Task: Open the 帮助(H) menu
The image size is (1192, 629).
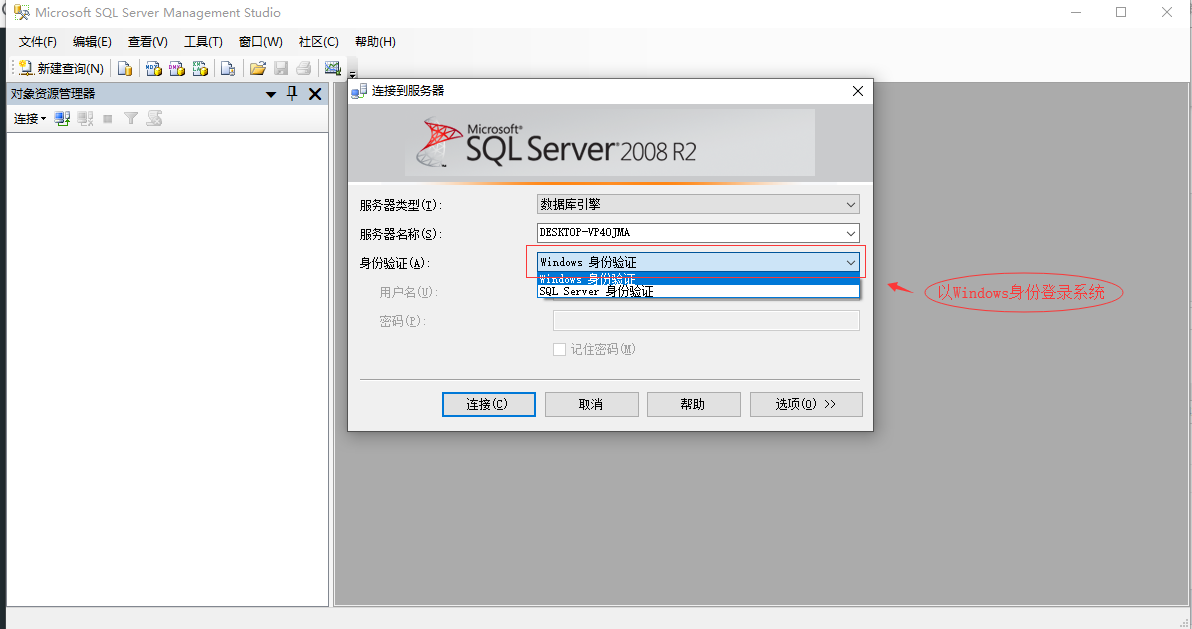Action: (376, 42)
